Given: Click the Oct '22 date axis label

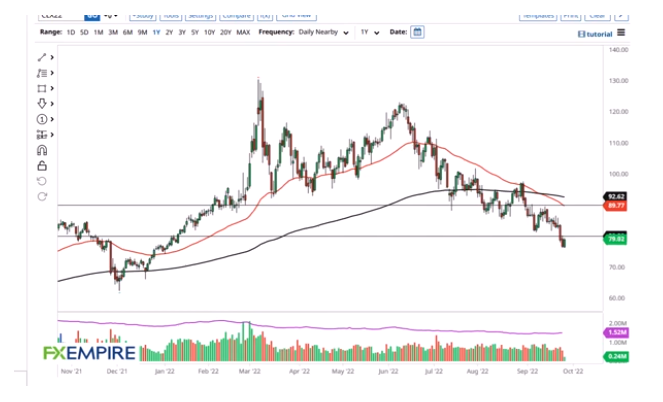Looking at the screenshot, I should click(x=573, y=372).
